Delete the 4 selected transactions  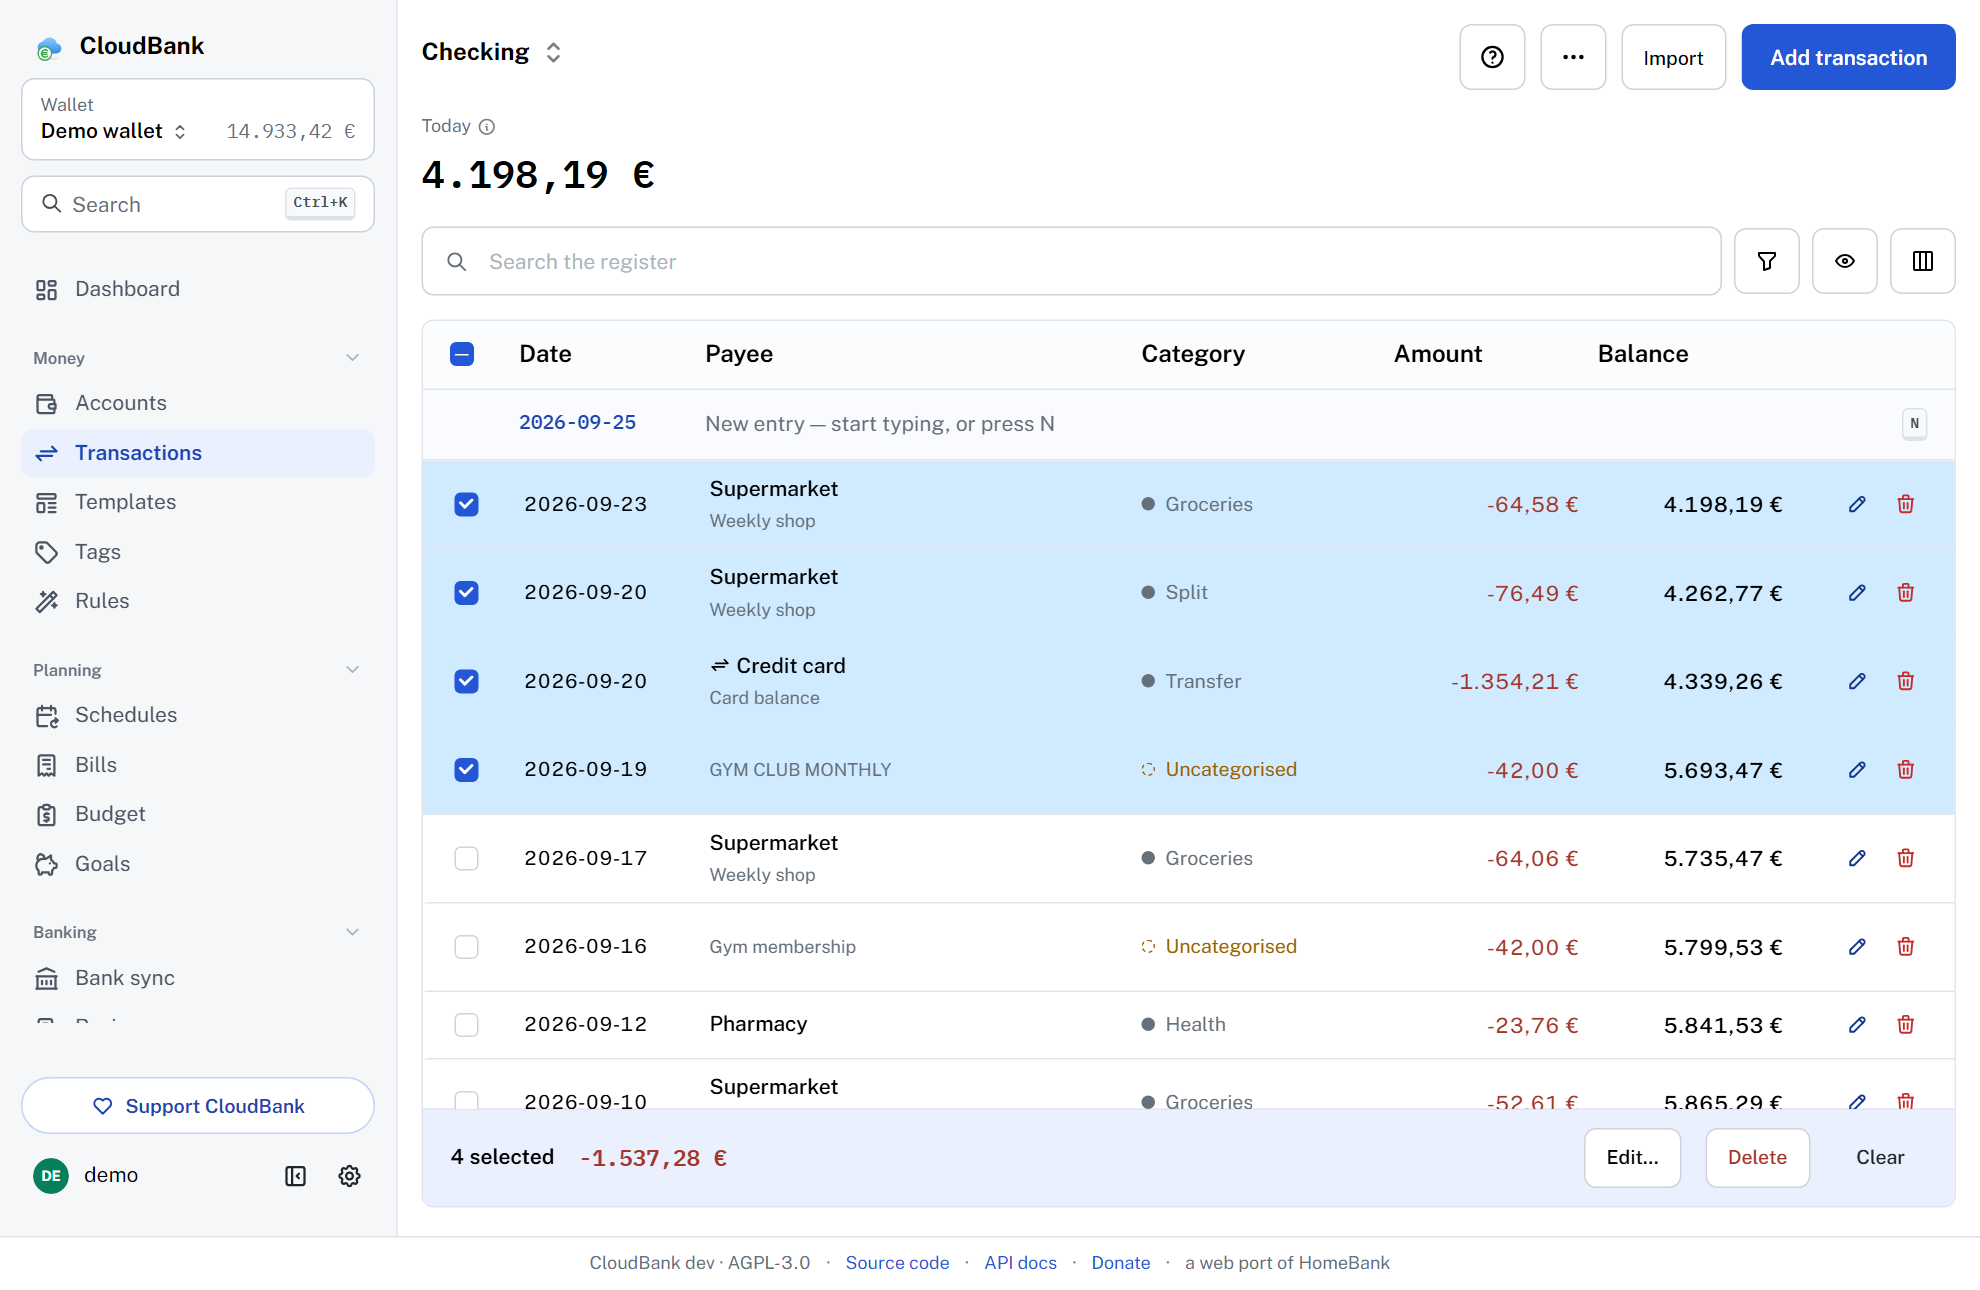pos(1757,1157)
